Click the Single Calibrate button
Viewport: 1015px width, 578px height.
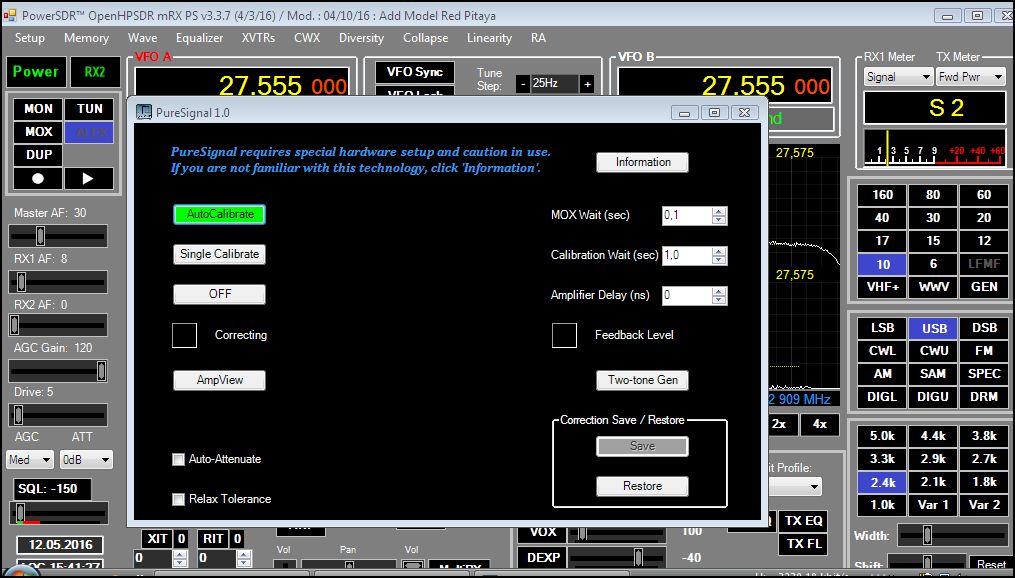pos(219,254)
